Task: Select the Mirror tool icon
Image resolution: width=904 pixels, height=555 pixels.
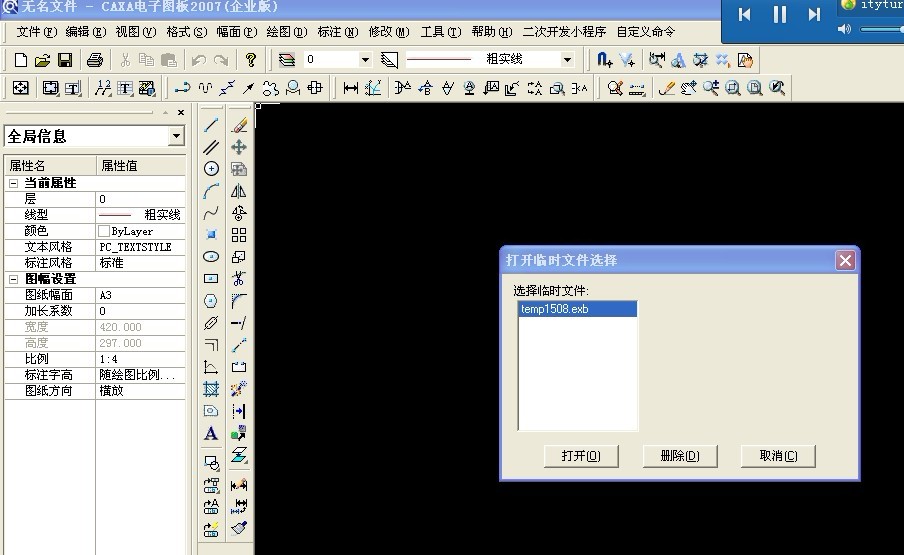Action: (x=239, y=191)
